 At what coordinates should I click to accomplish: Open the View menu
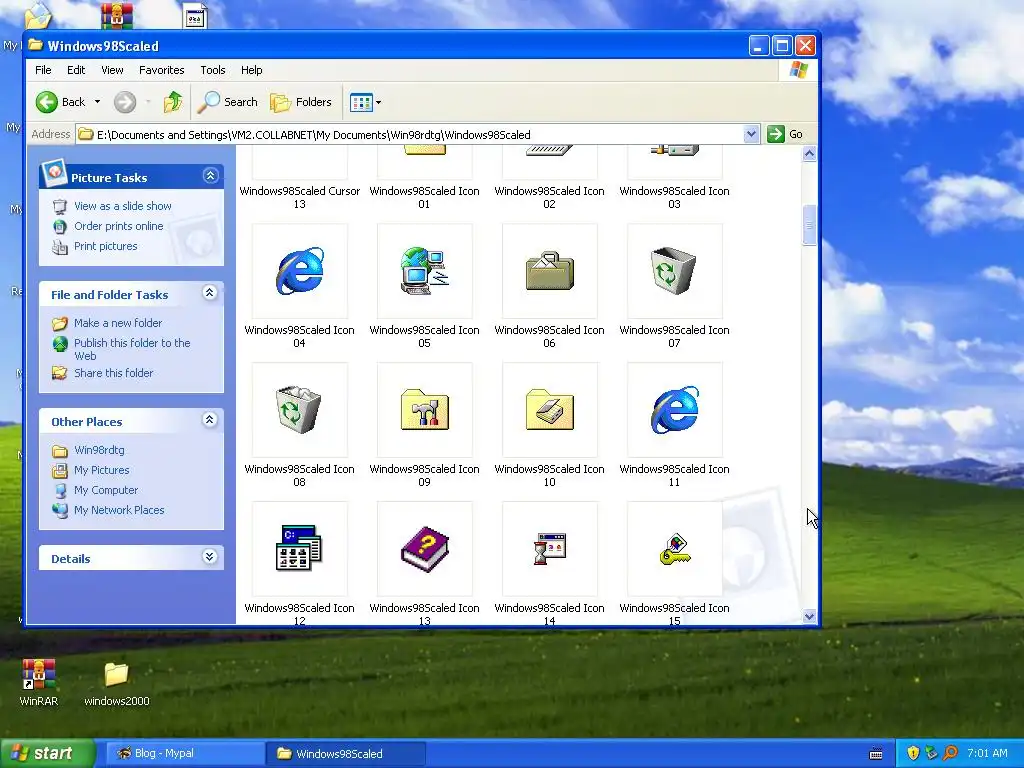[112, 70]
